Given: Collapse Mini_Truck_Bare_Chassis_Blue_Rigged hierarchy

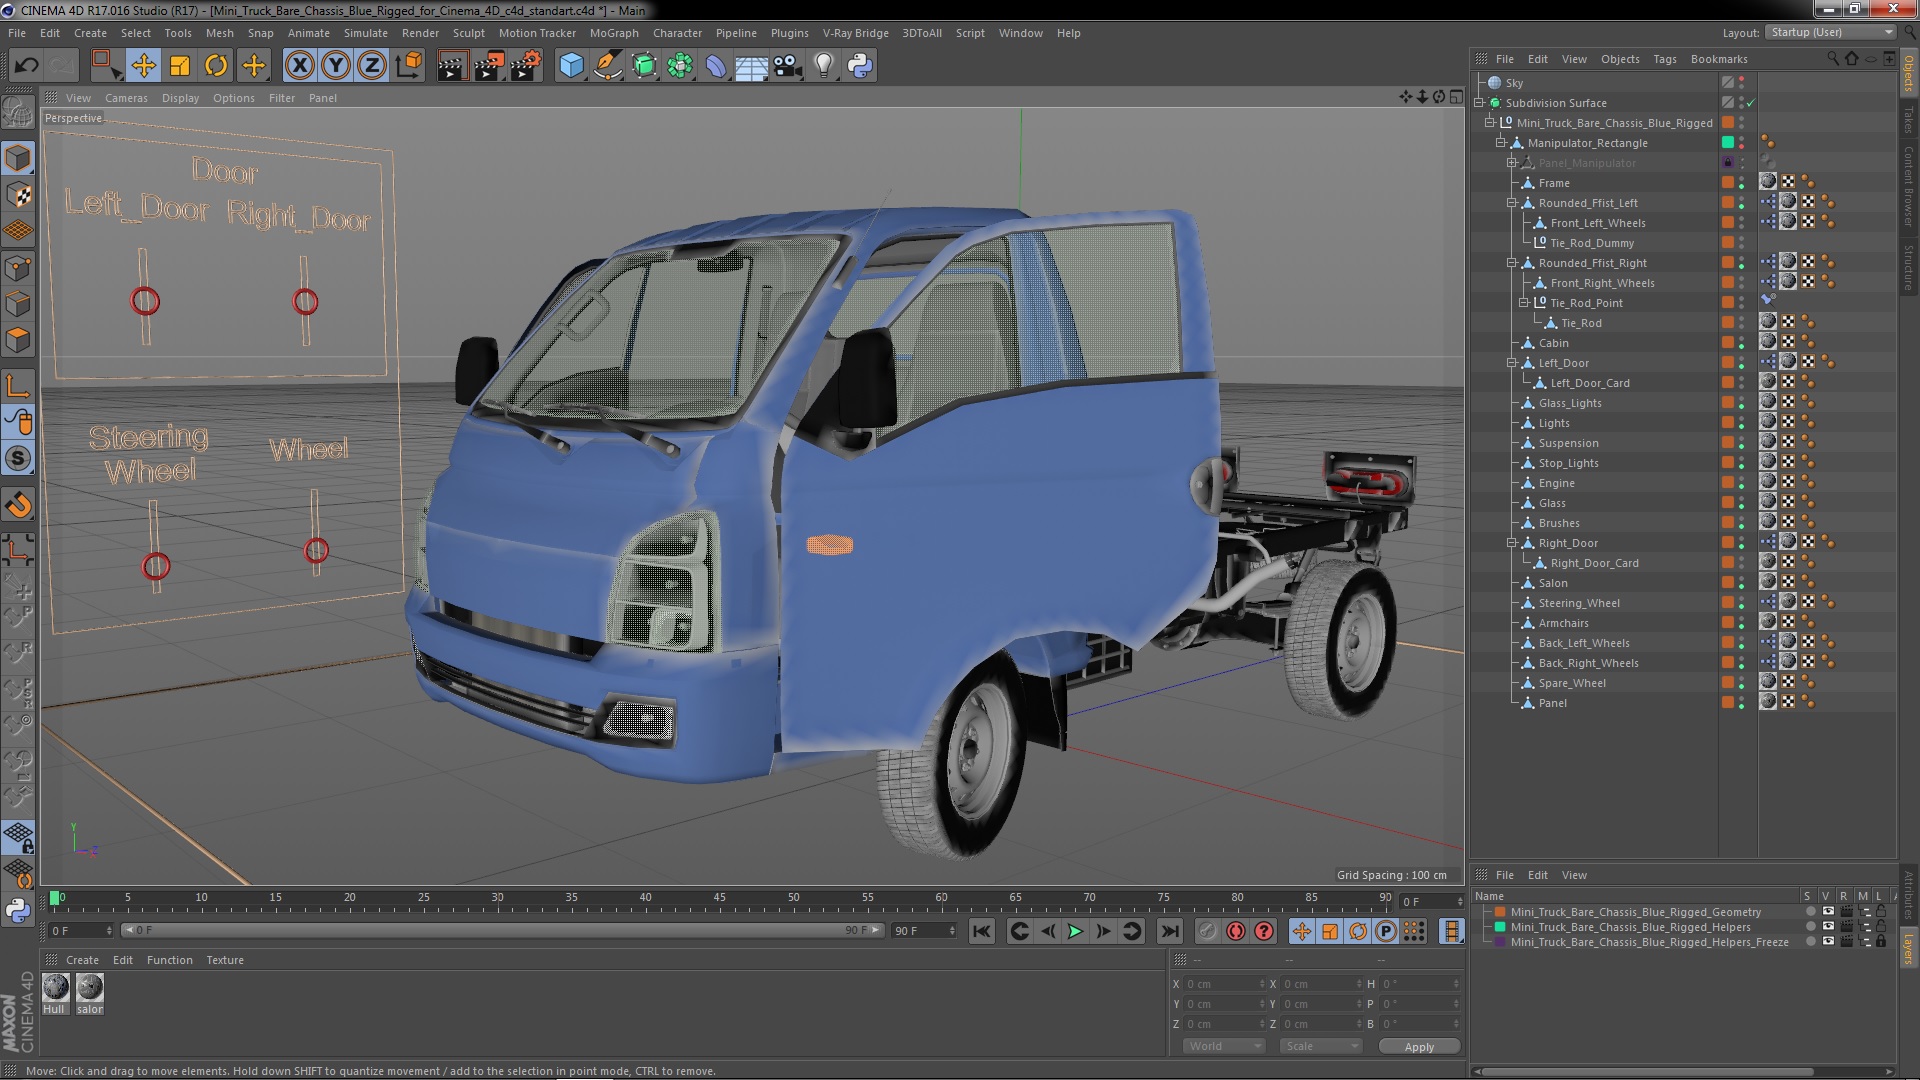Looking at the screenshot, I should pos(1490,122).
